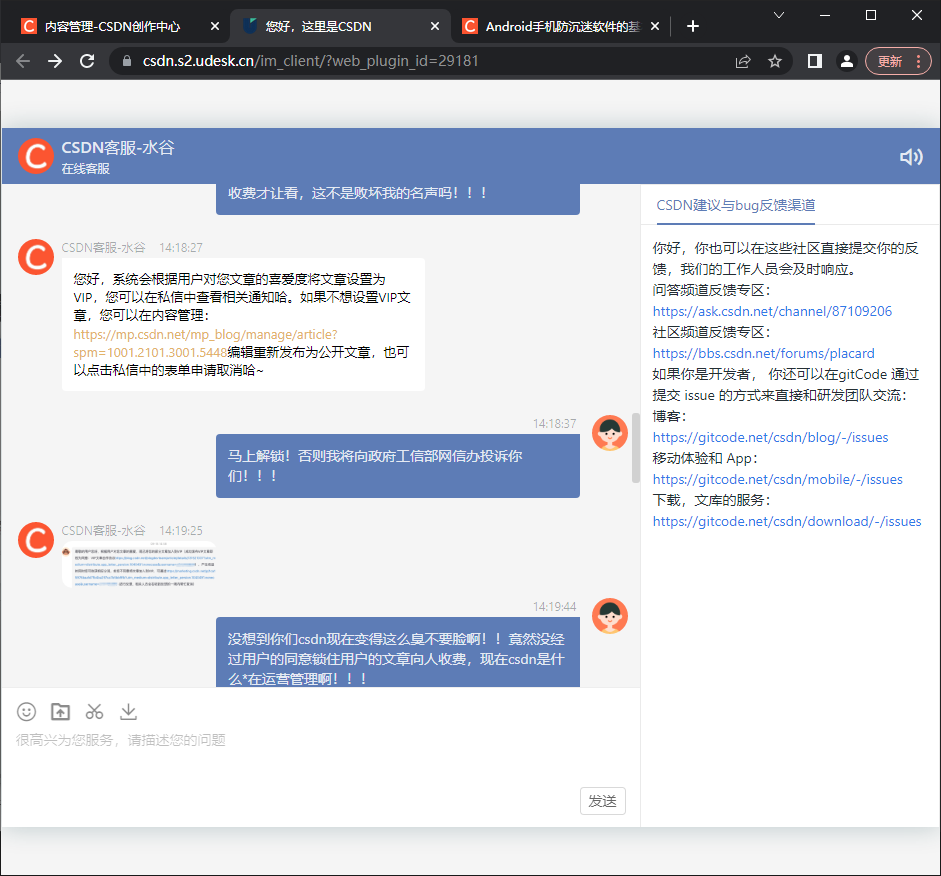Click the 14:19:25 message timestamp
Image resolution: width=941 pixels, height=876 pixels.
(x=181, y=531)
